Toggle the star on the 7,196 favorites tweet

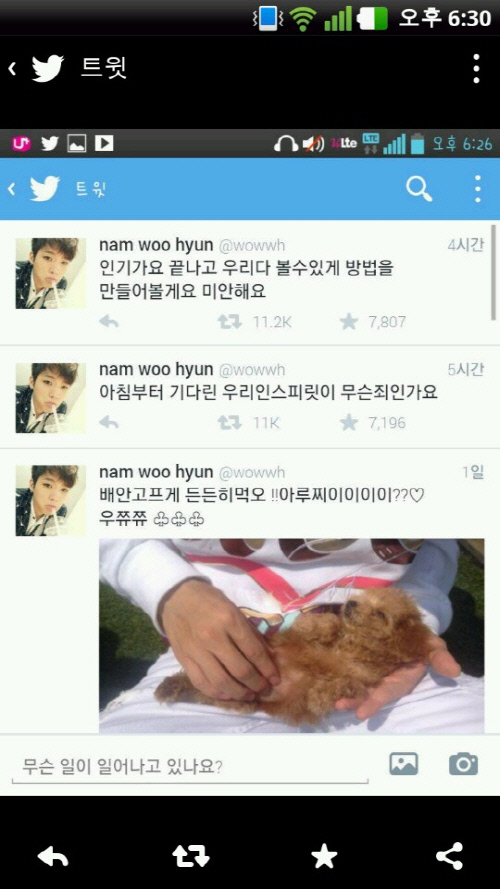[x=349, y=422]
